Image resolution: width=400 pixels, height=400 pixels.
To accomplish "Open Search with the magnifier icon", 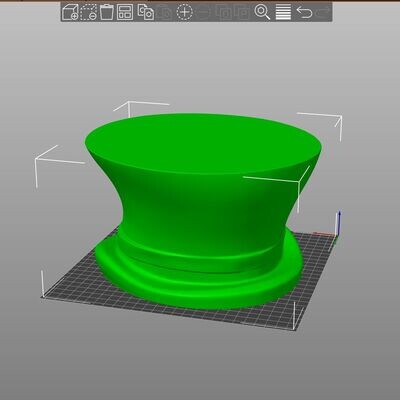I will 262,12.
